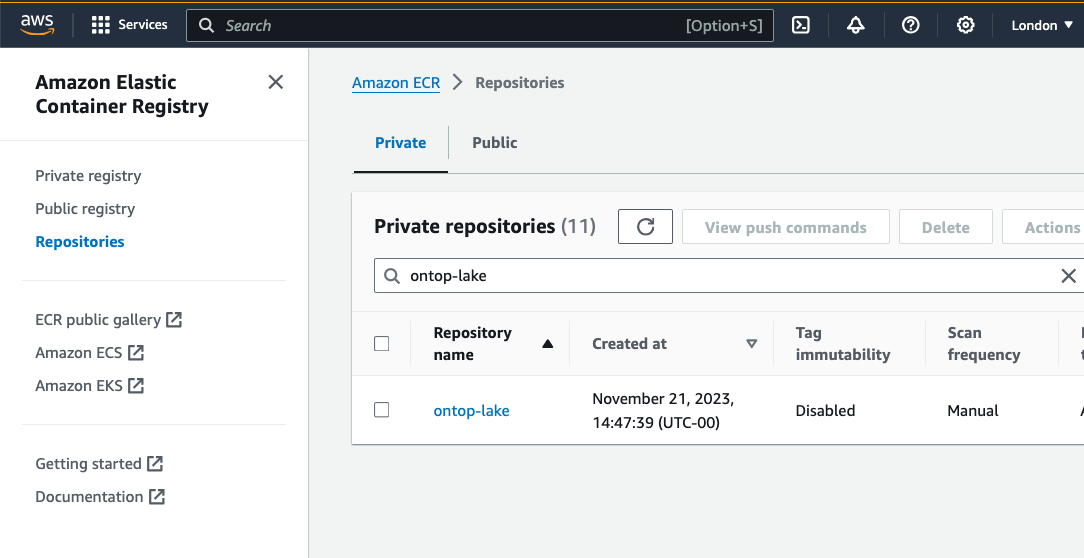
Task: Click View push commands button
Action: click(x=785, y=227)
